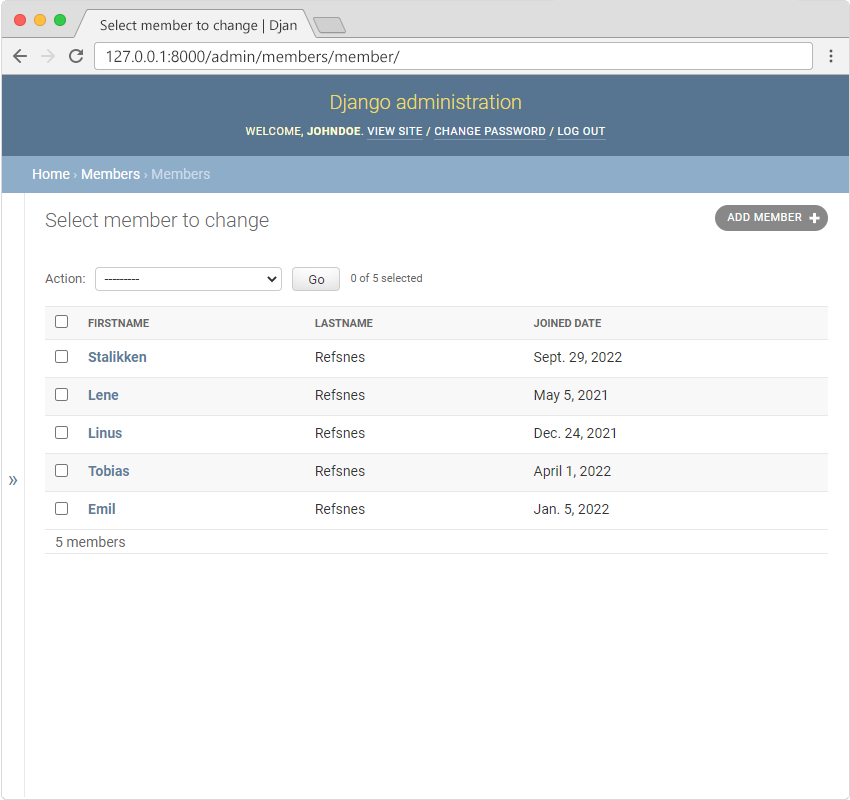Click the Go button
Screen dimensions: 850x800
[x=315, y=278]
